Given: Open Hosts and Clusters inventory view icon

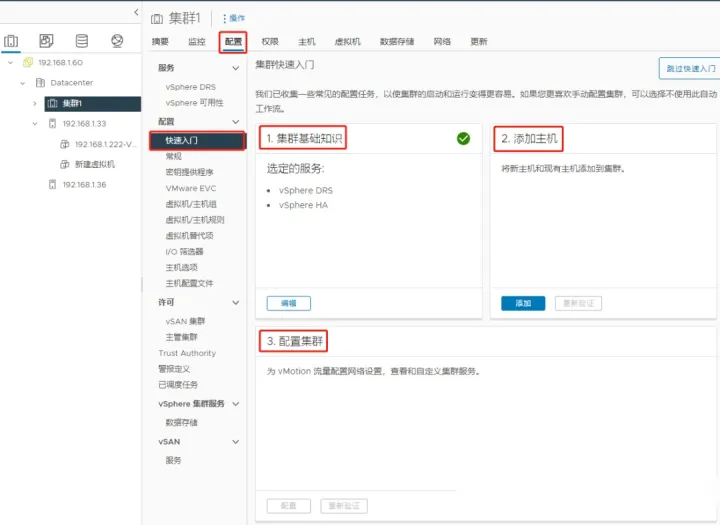Looking at the screenshot, I should coord(11,41).
